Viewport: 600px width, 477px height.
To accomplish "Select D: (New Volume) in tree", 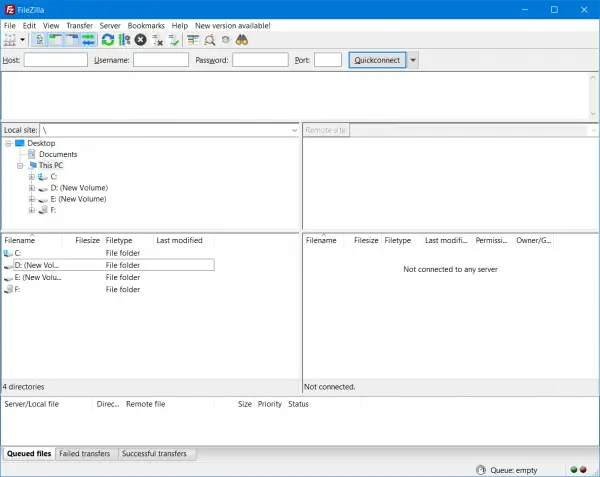I will (x=79, y=188).
